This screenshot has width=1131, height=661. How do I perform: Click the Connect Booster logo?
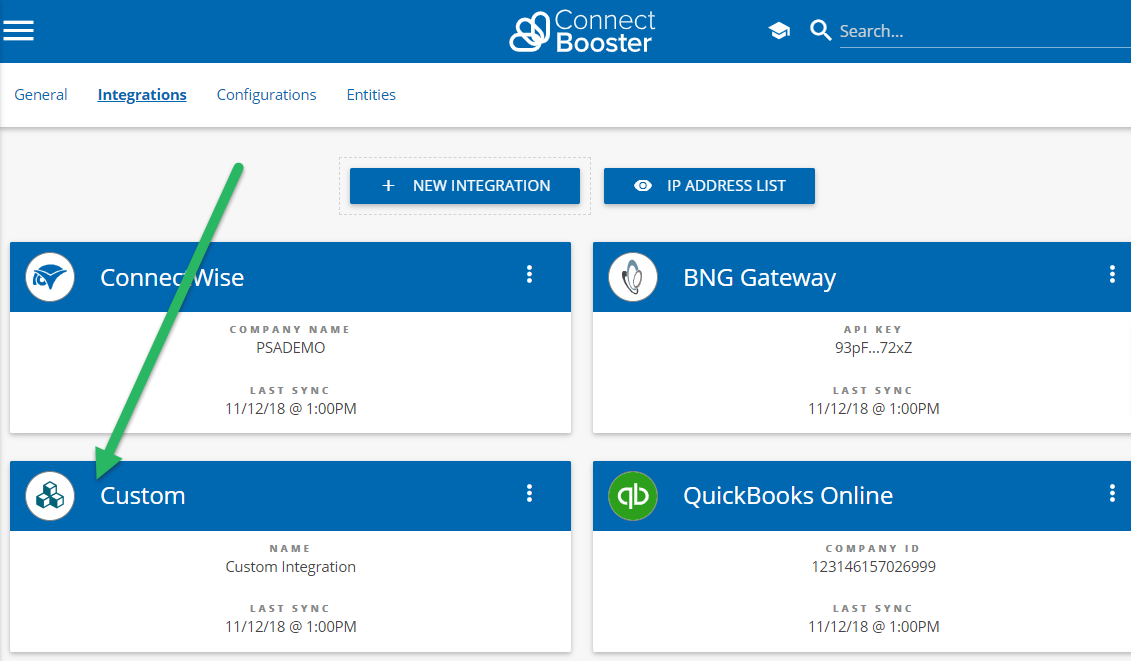[582, 32]
